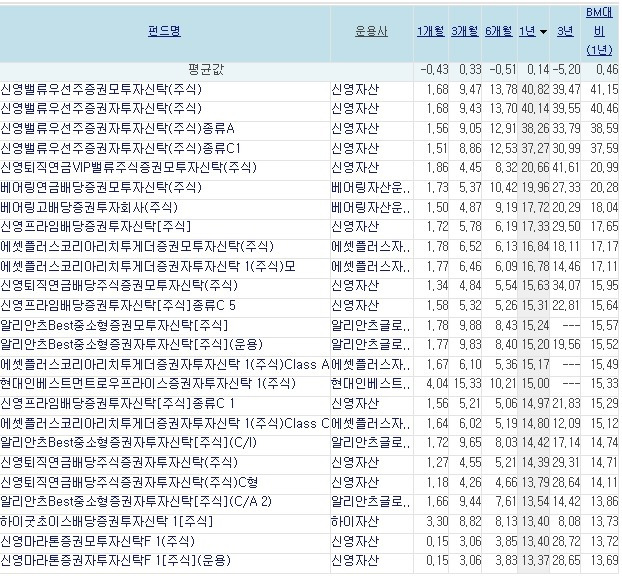
Task: Click 평균값 1년 value 0,14
Action: coord(538,70)
